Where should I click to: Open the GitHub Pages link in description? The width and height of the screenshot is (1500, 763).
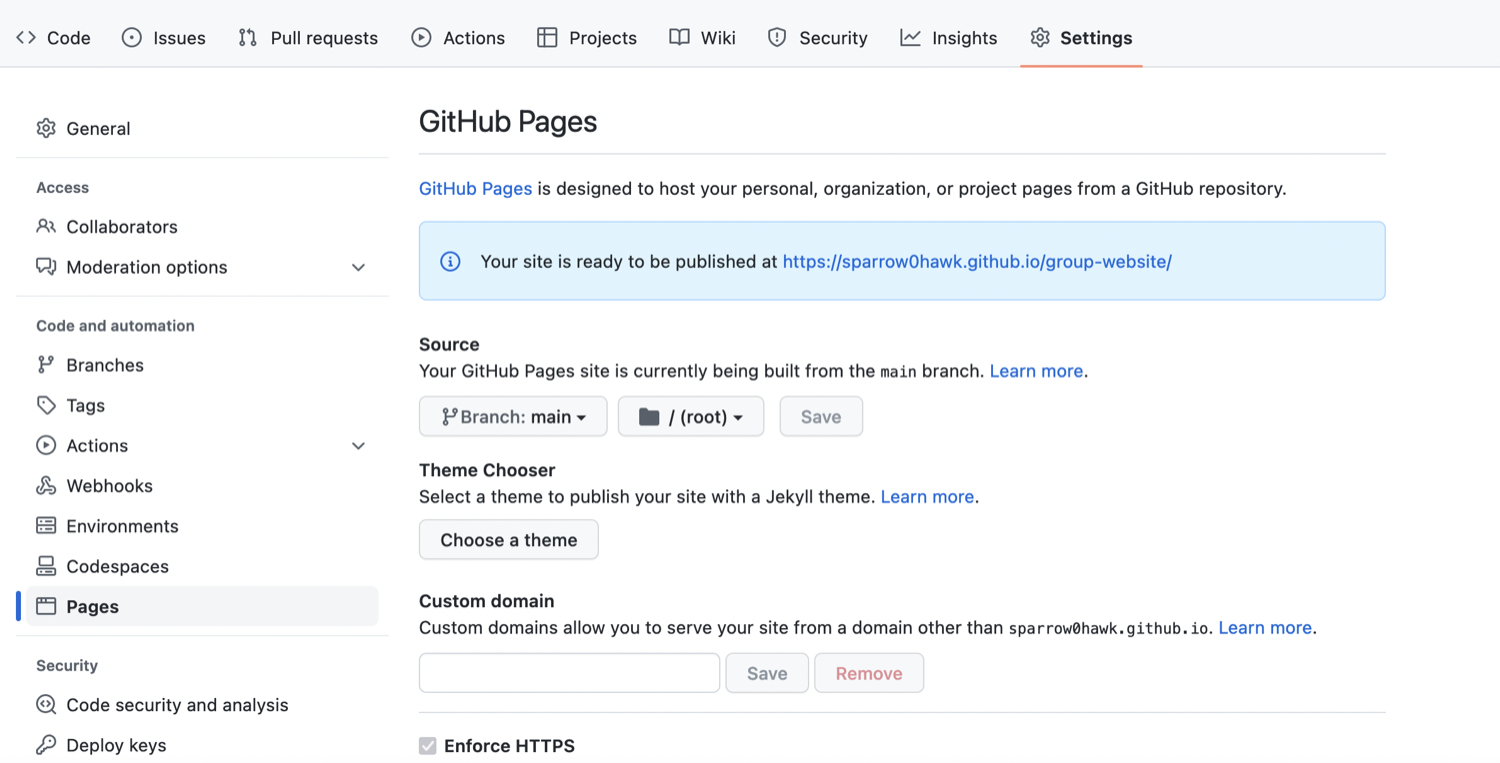click(x=476, y=188)
